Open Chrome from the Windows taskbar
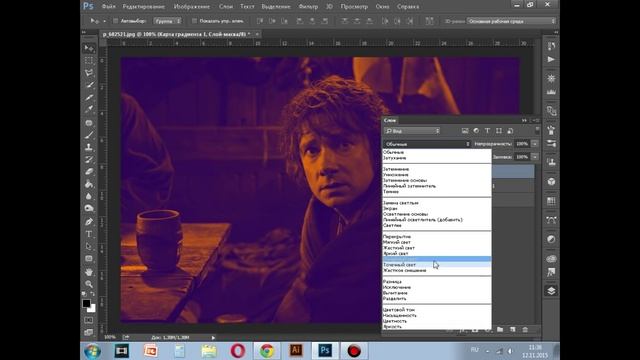This screenshot has height=360, width=640. click(x=267, y=351)
